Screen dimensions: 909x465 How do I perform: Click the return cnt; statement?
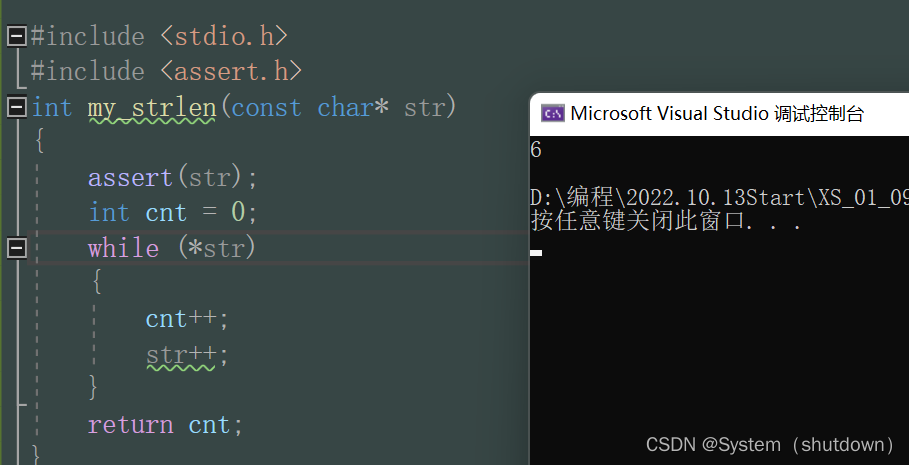[165, 425]
